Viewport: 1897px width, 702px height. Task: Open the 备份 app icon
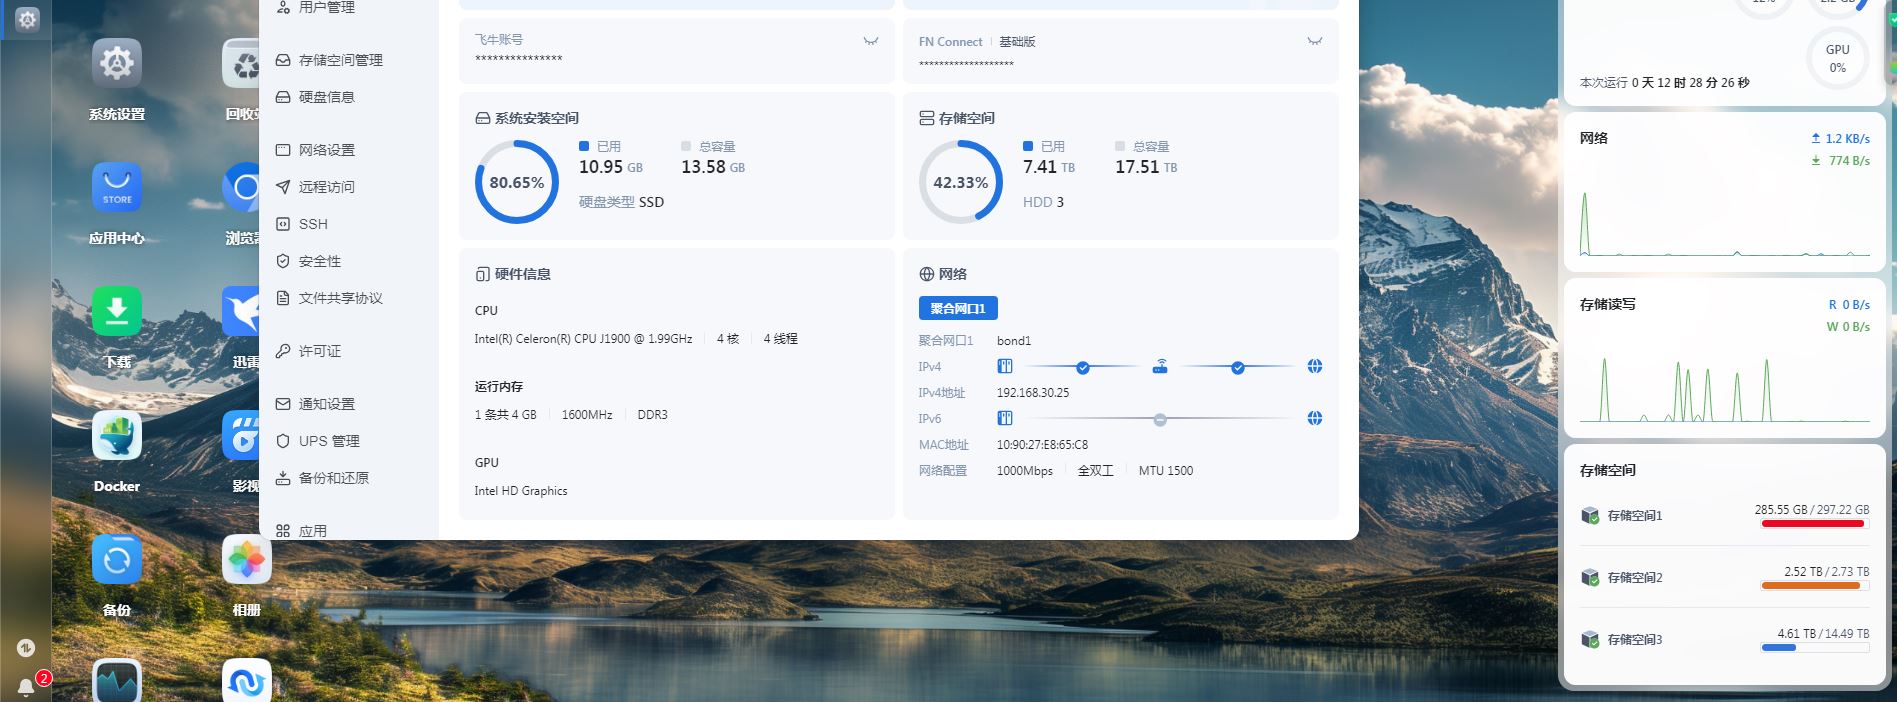(117, 559)
